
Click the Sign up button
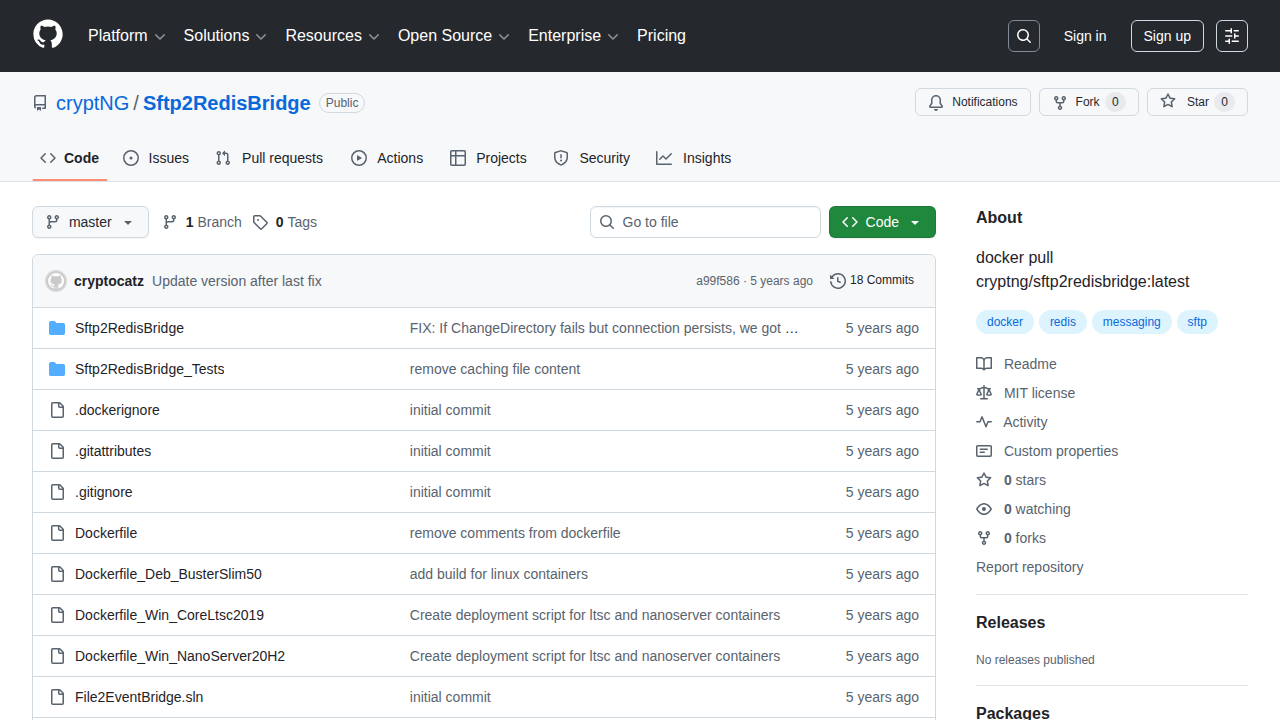[1167, 36]
